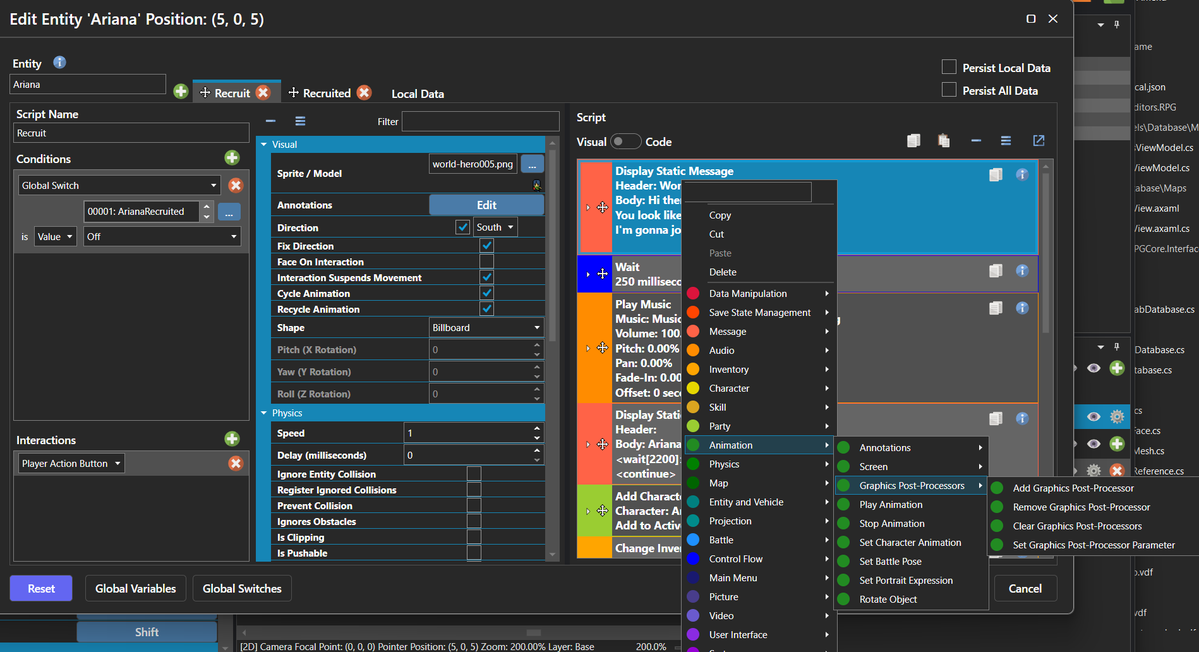
Task: Uncheck the Cycle Animation checkbox
Action: click(486, 293)
